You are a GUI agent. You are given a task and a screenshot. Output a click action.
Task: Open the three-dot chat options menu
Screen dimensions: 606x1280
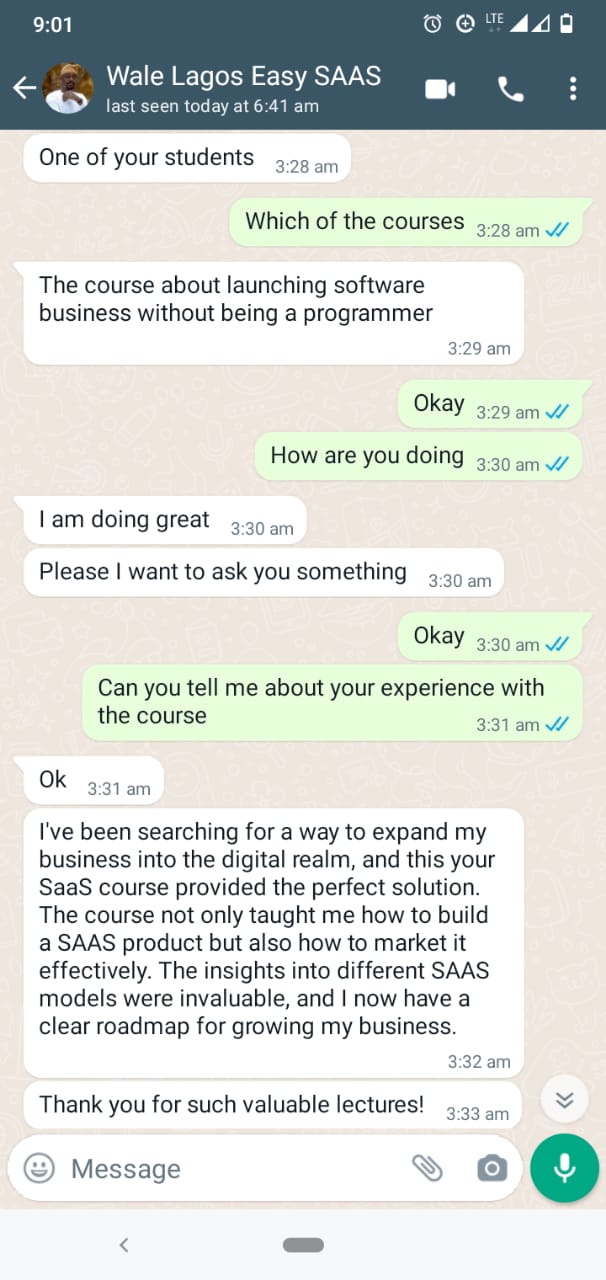tap(573, 88)
